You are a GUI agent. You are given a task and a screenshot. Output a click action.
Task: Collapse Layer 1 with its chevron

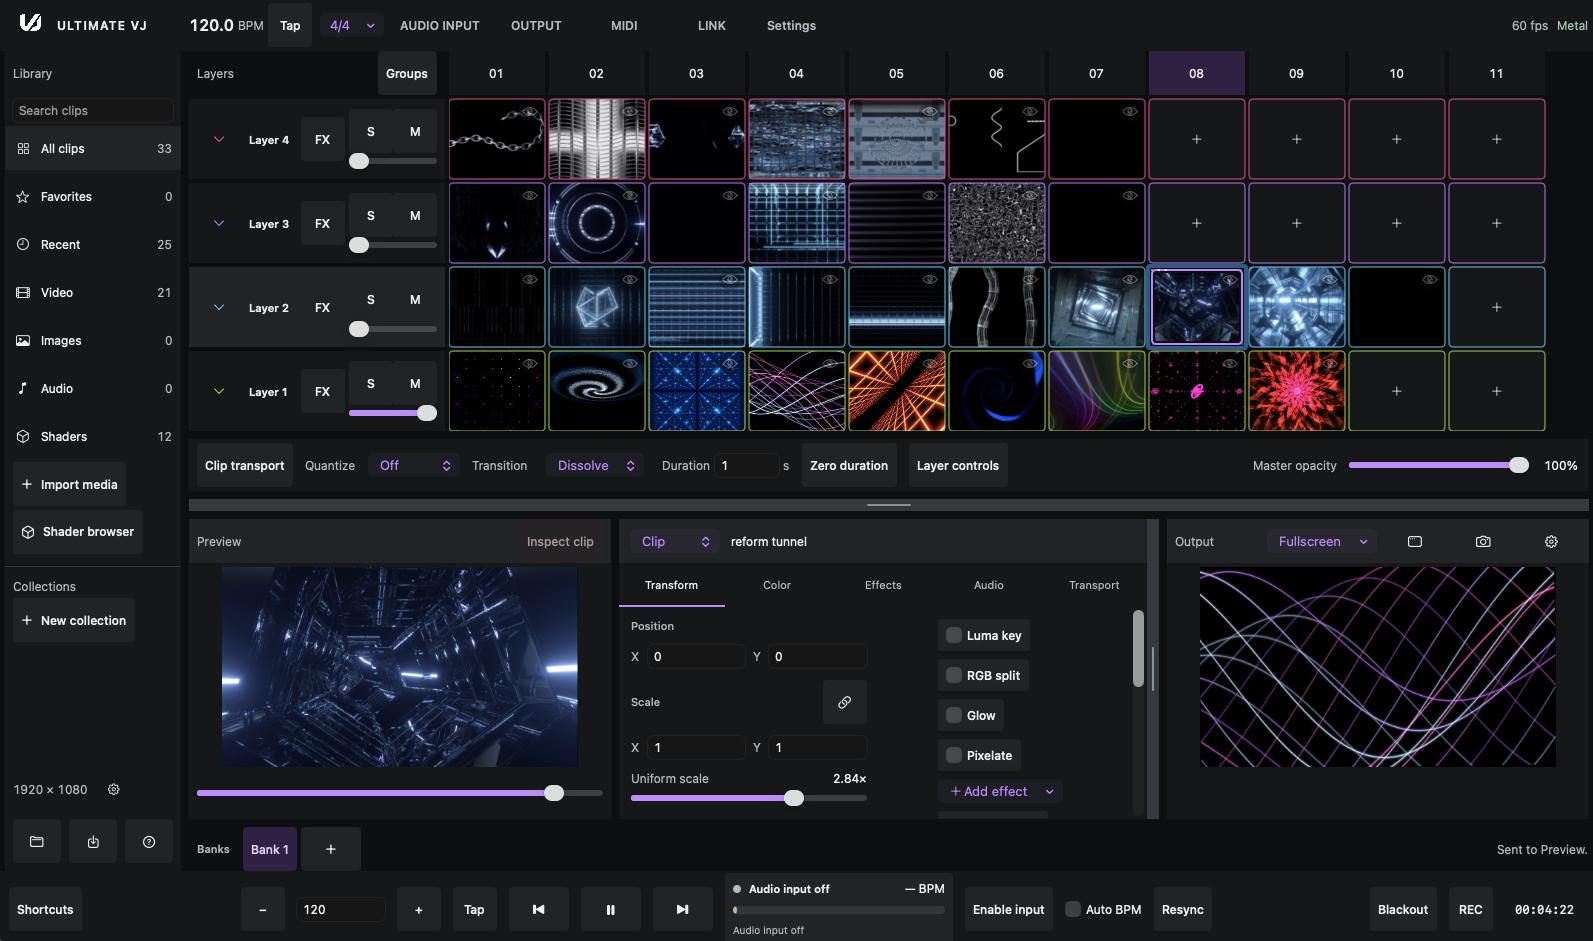click(x=219, y=391)
